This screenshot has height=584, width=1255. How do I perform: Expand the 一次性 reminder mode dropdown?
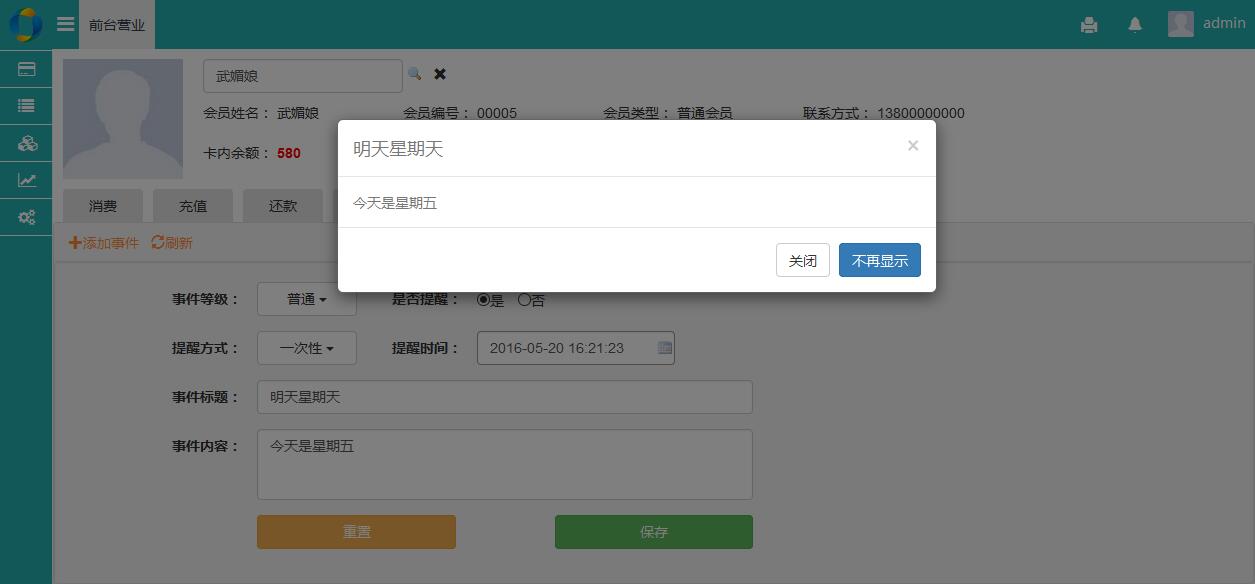pyautogui.click(x=306, y=348)
